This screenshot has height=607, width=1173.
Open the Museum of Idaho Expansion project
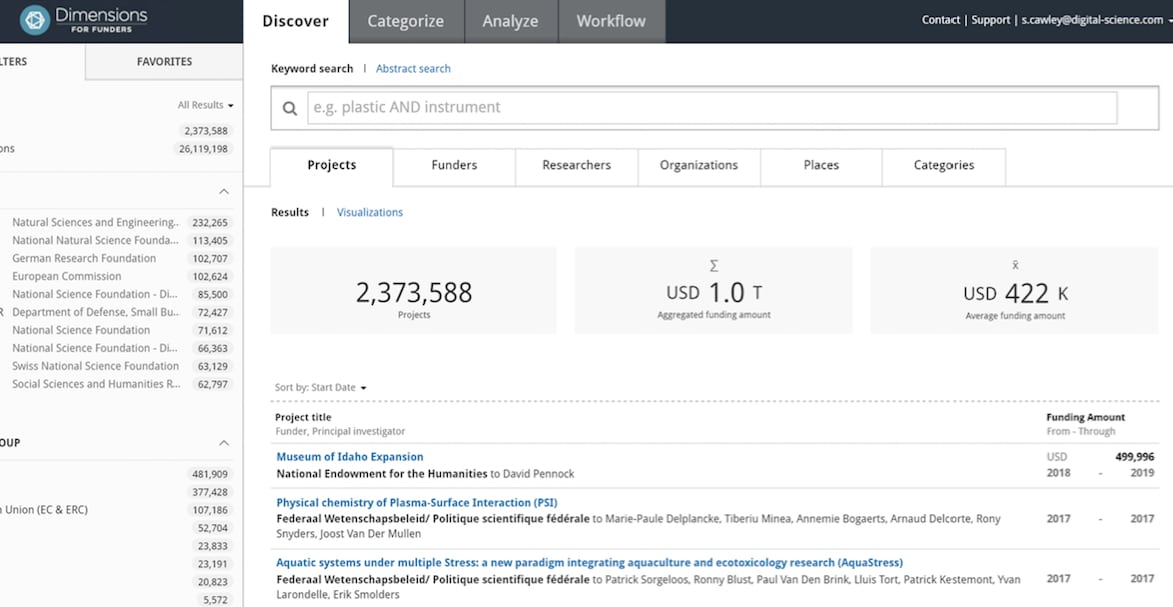point(350,457)
